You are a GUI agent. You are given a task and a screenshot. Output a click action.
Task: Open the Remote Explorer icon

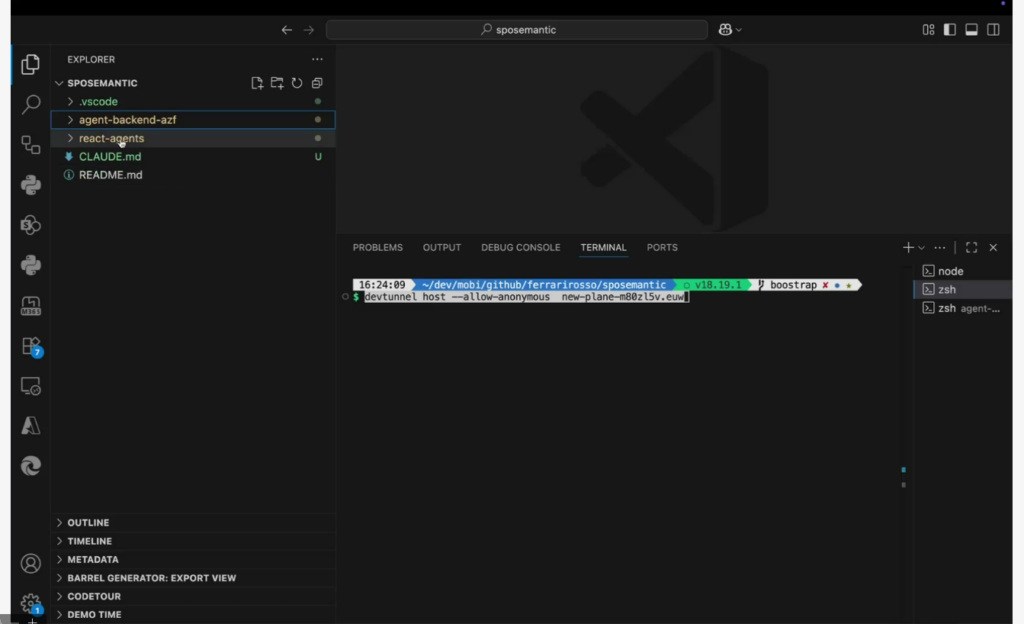click(30, 386)
